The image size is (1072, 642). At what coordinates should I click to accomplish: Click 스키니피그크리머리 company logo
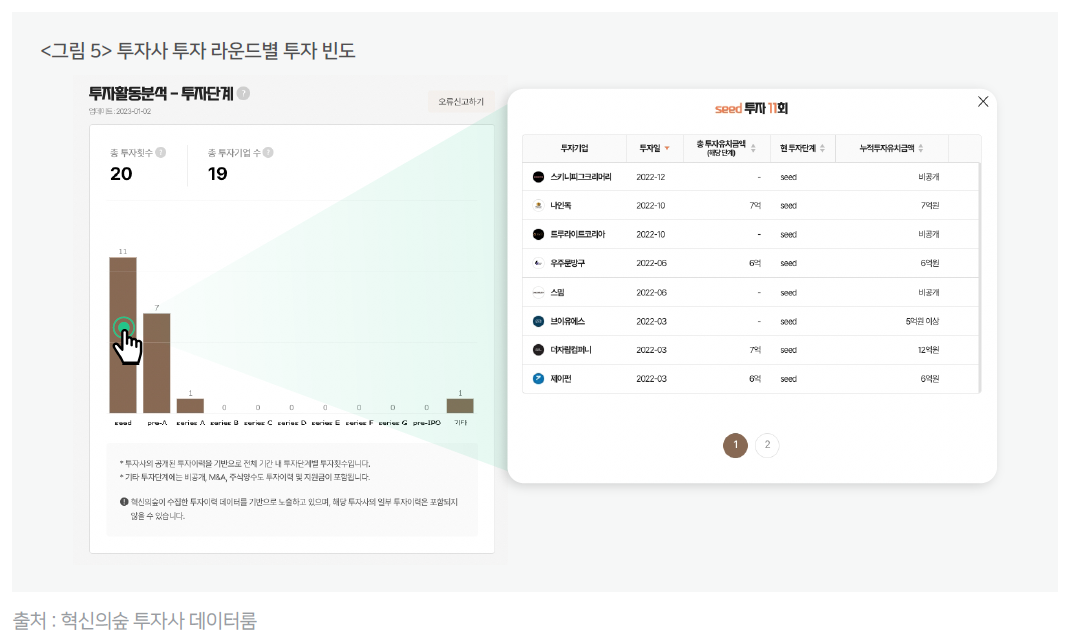[538, 177]
